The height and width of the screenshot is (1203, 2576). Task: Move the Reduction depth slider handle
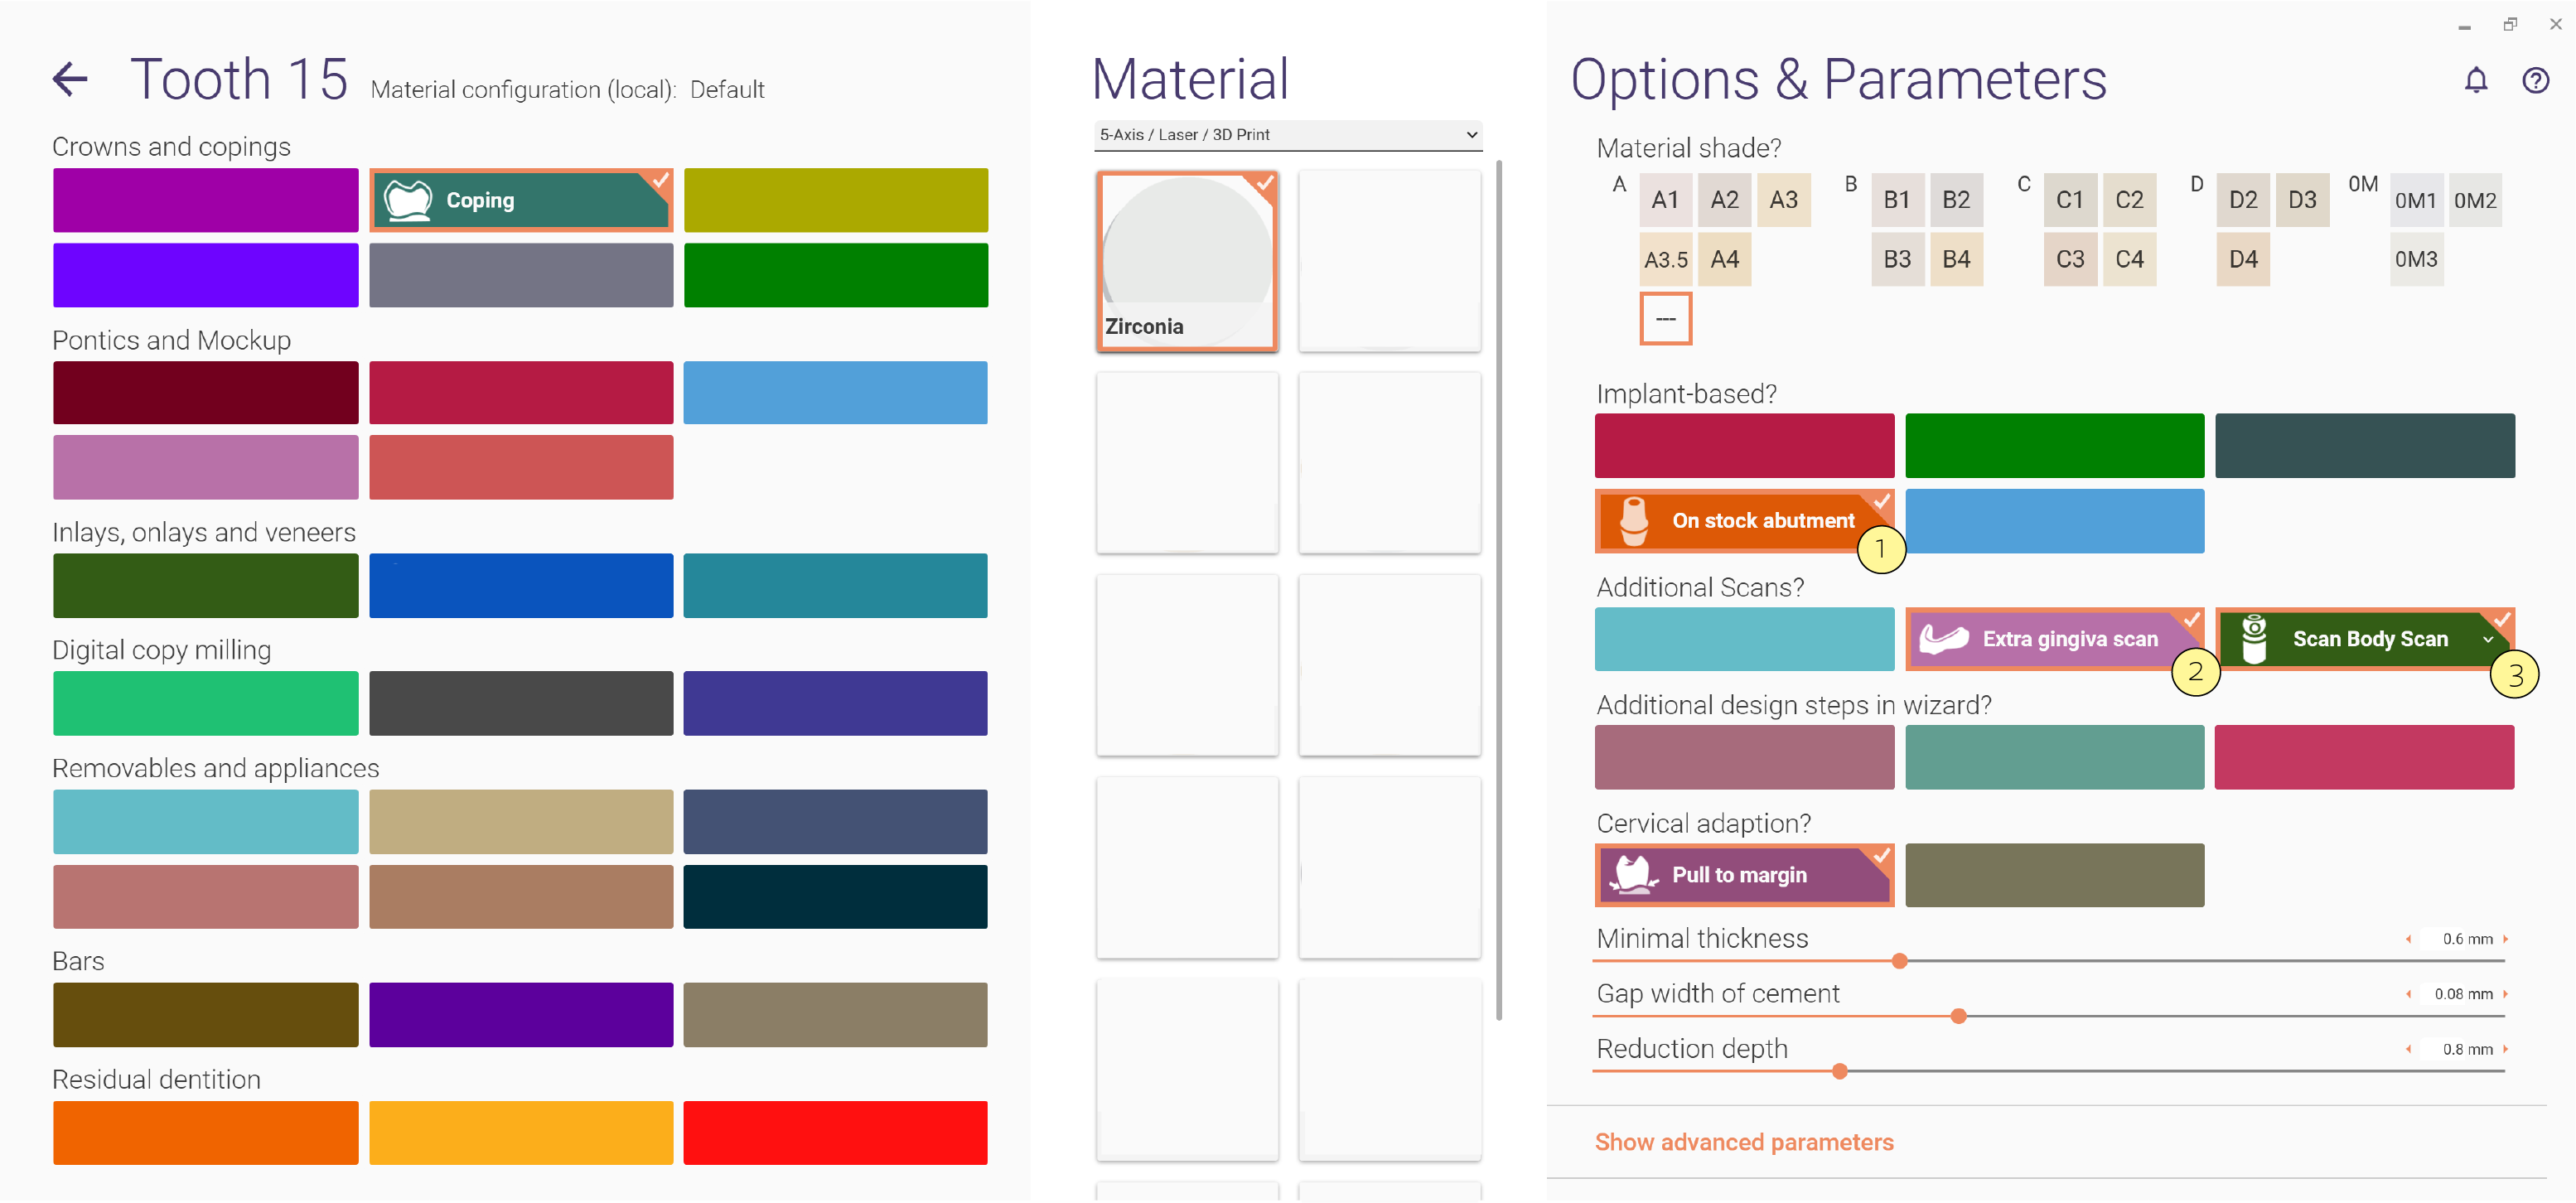(1839, 1071)
